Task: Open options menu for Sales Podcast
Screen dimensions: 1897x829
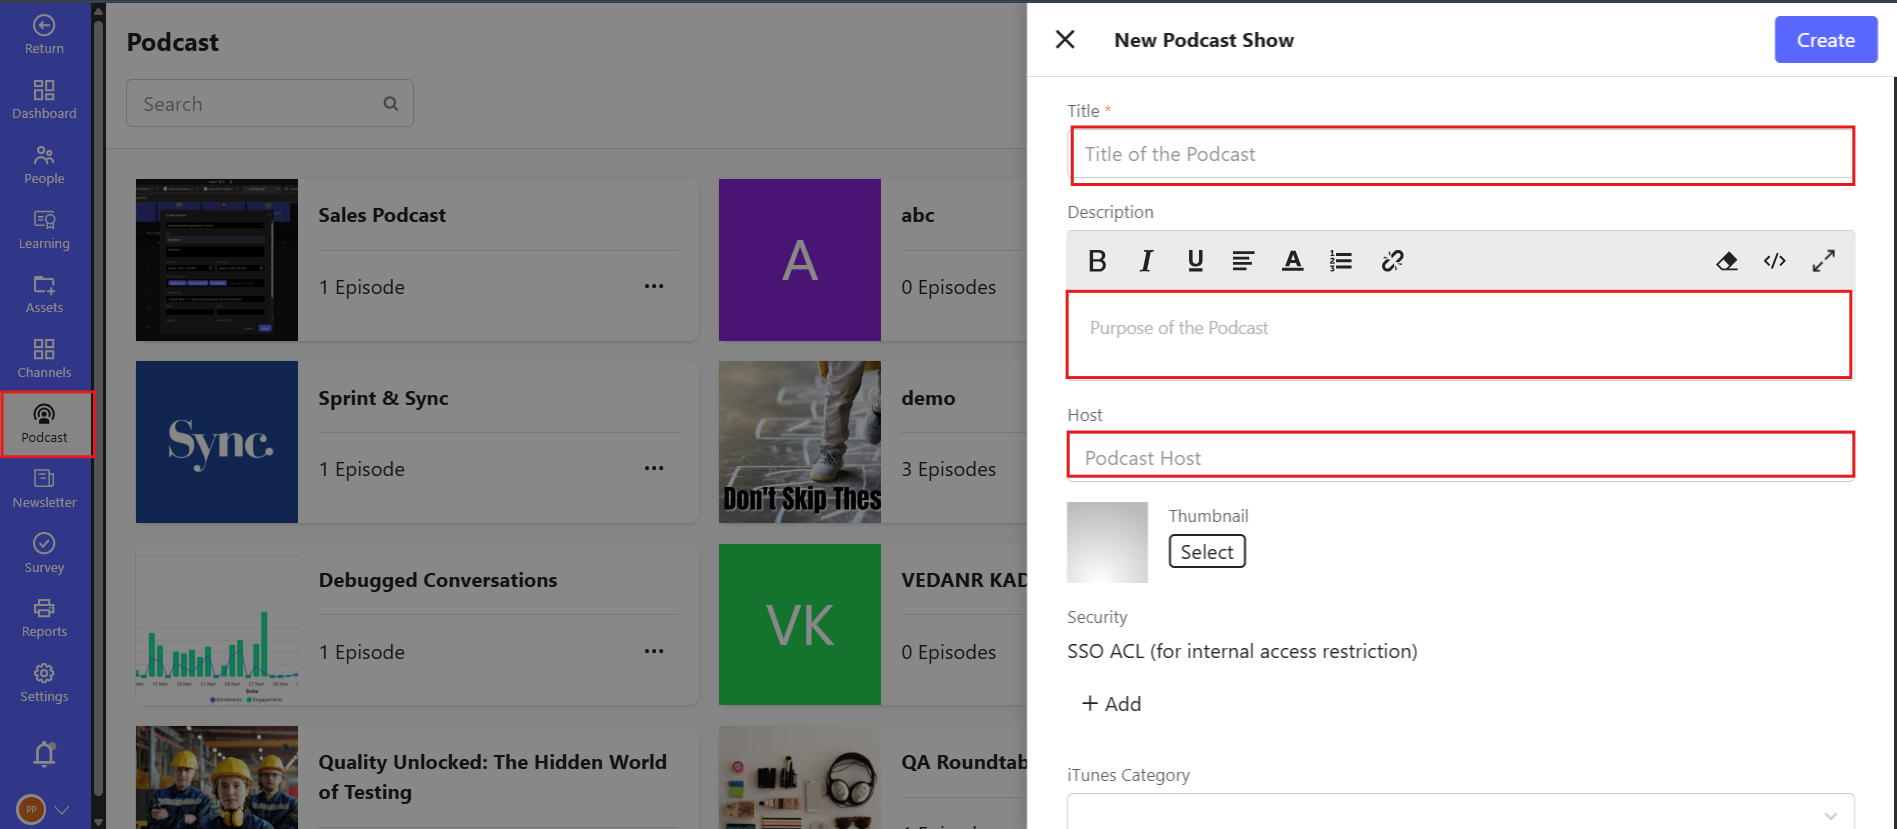Action: [x=654, y=287]
